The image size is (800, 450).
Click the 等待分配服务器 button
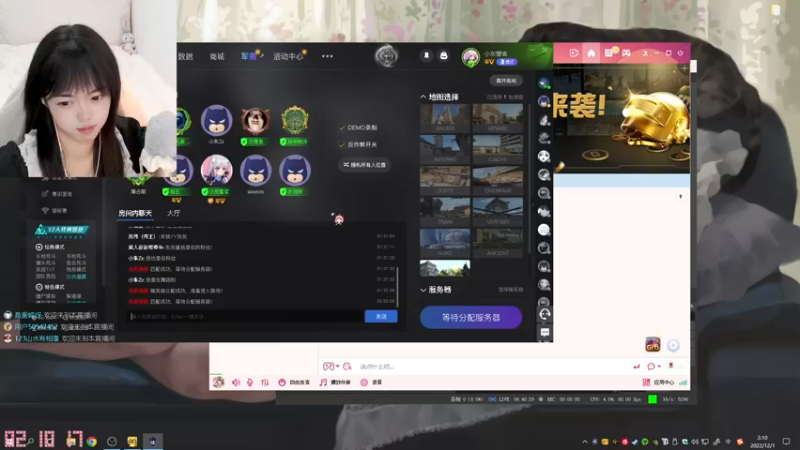[471, 317]
